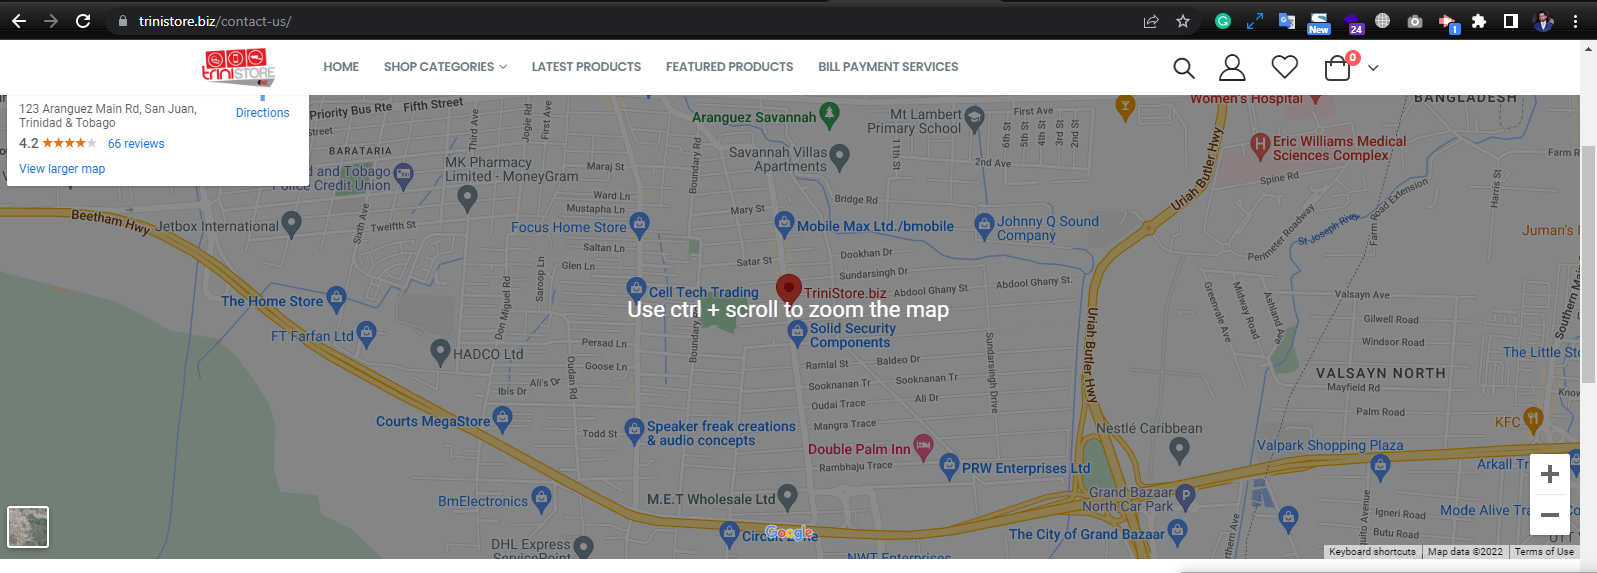
Task: Open the Extensions puzzle piece menu
Action: tap(1479, 21)
